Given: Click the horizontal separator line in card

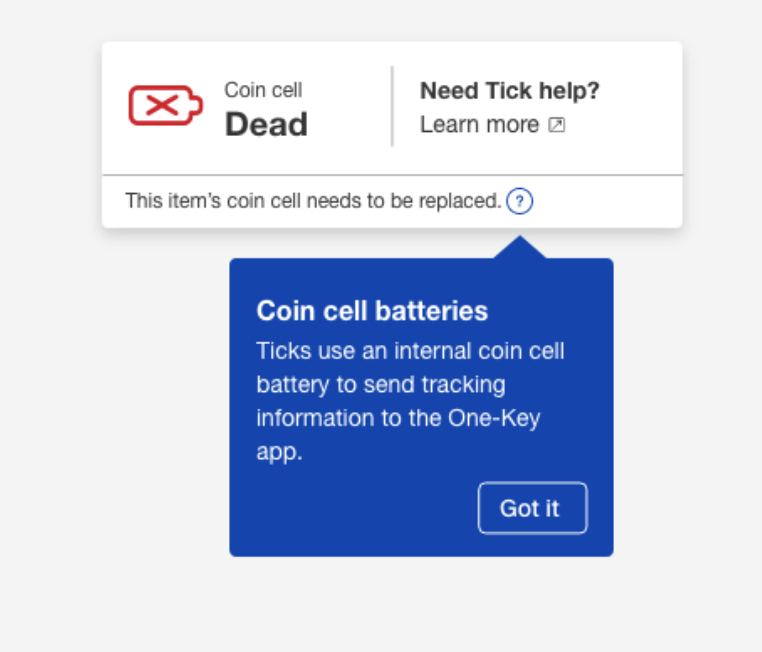Looking at the screenshot, I should point(392,175).
